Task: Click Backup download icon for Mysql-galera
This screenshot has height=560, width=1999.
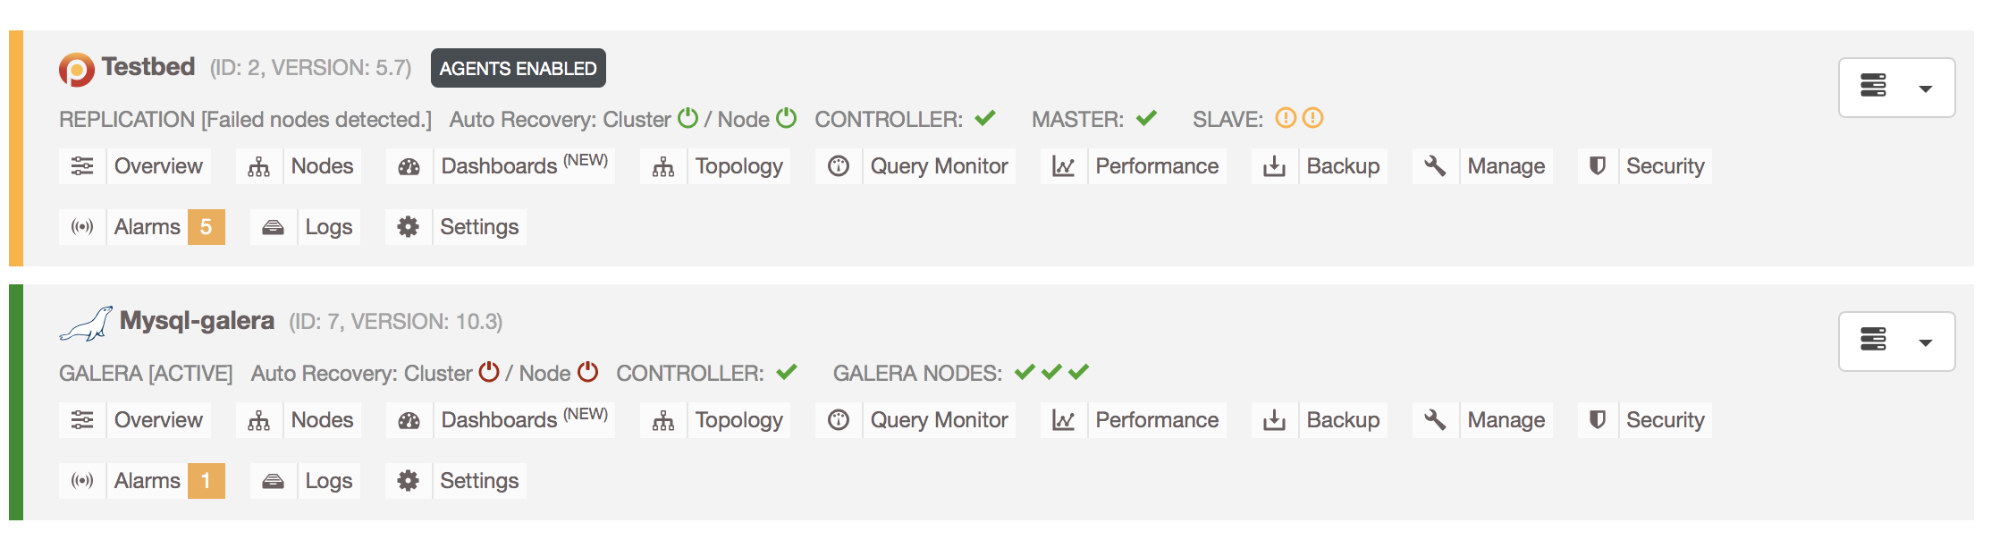Action: point(1274,421)
